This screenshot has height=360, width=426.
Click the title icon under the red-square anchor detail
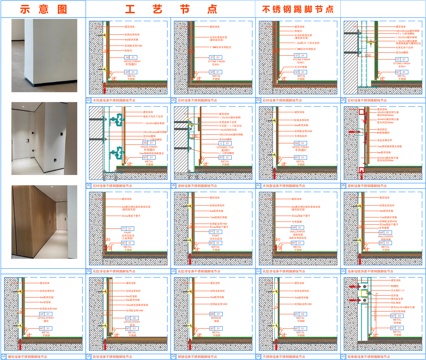point(343,185)
